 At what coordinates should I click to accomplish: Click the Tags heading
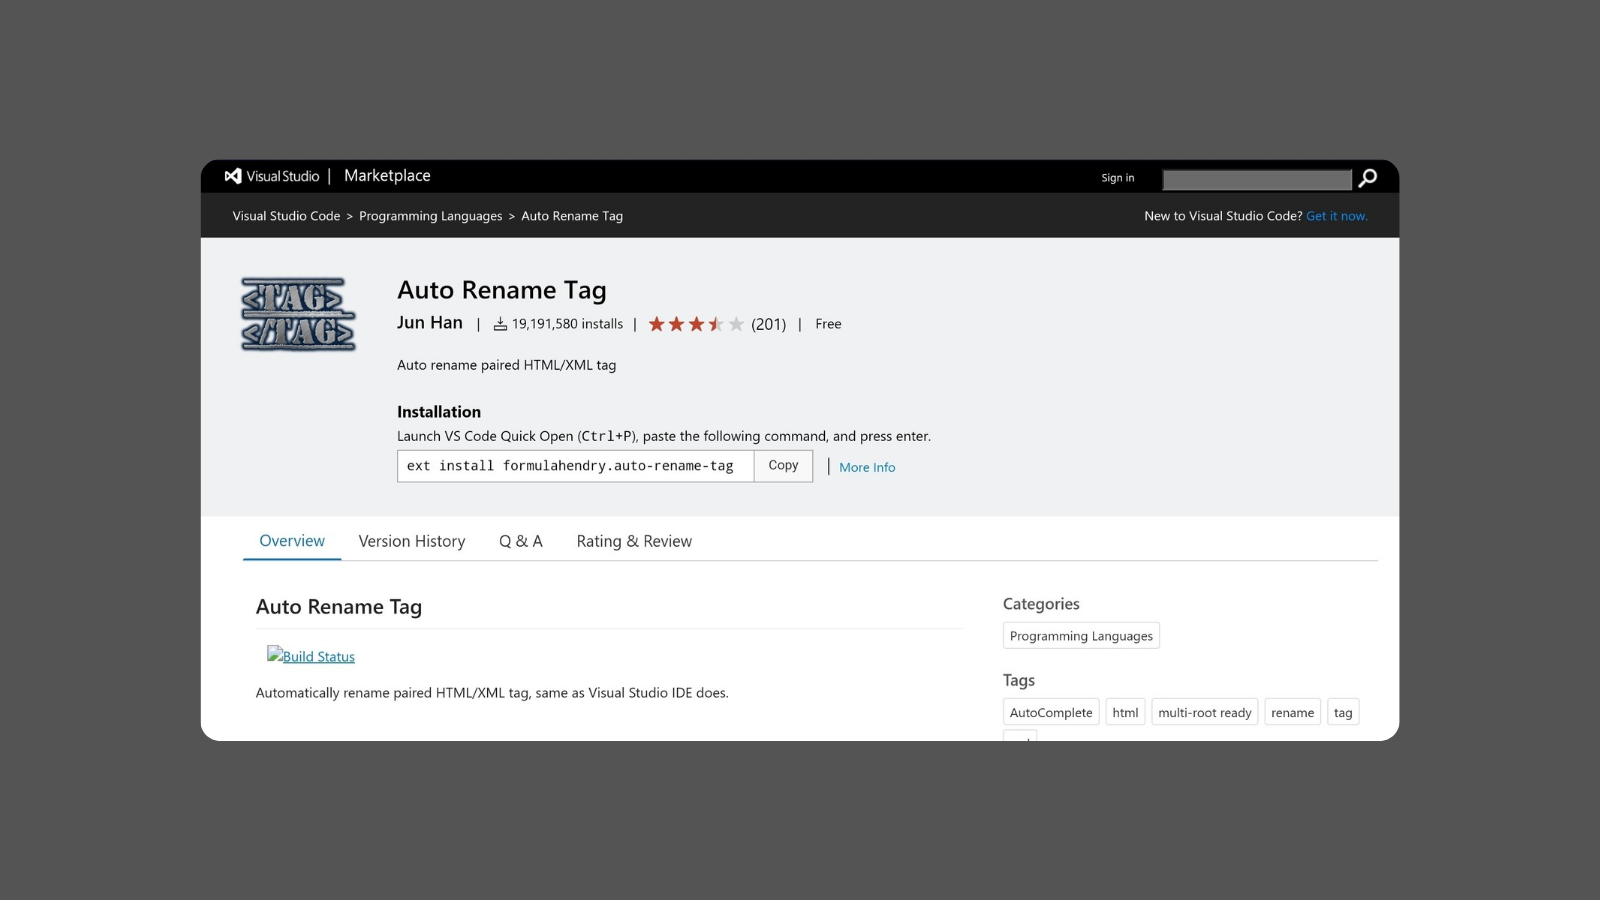pyautogui.click(x=1019, y=680)
